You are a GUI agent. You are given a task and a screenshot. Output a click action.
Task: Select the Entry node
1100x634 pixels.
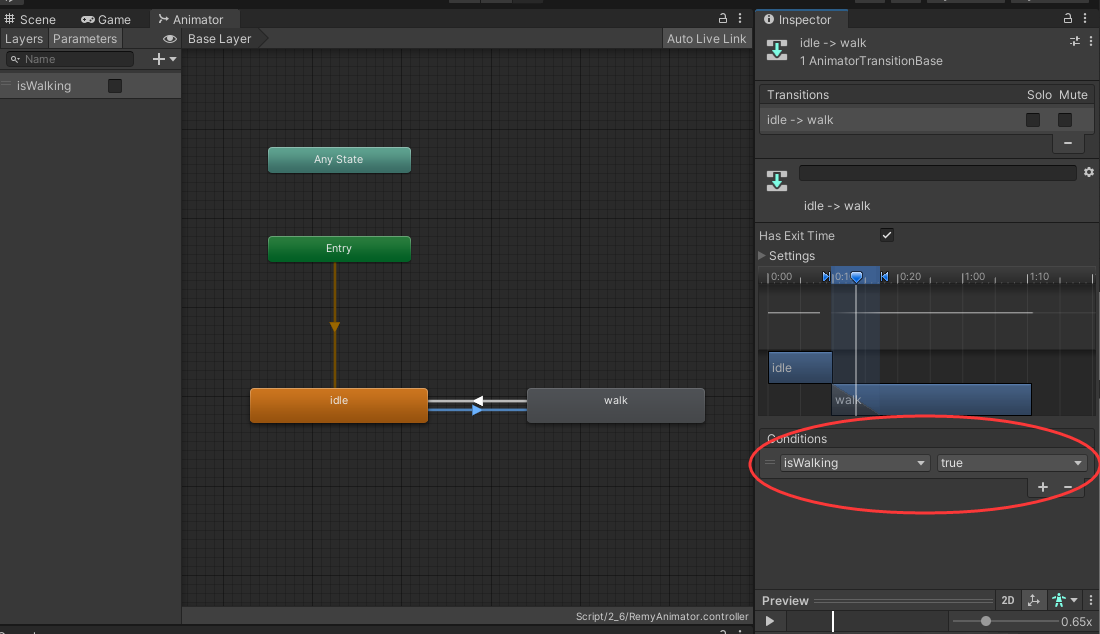point(339,248)
